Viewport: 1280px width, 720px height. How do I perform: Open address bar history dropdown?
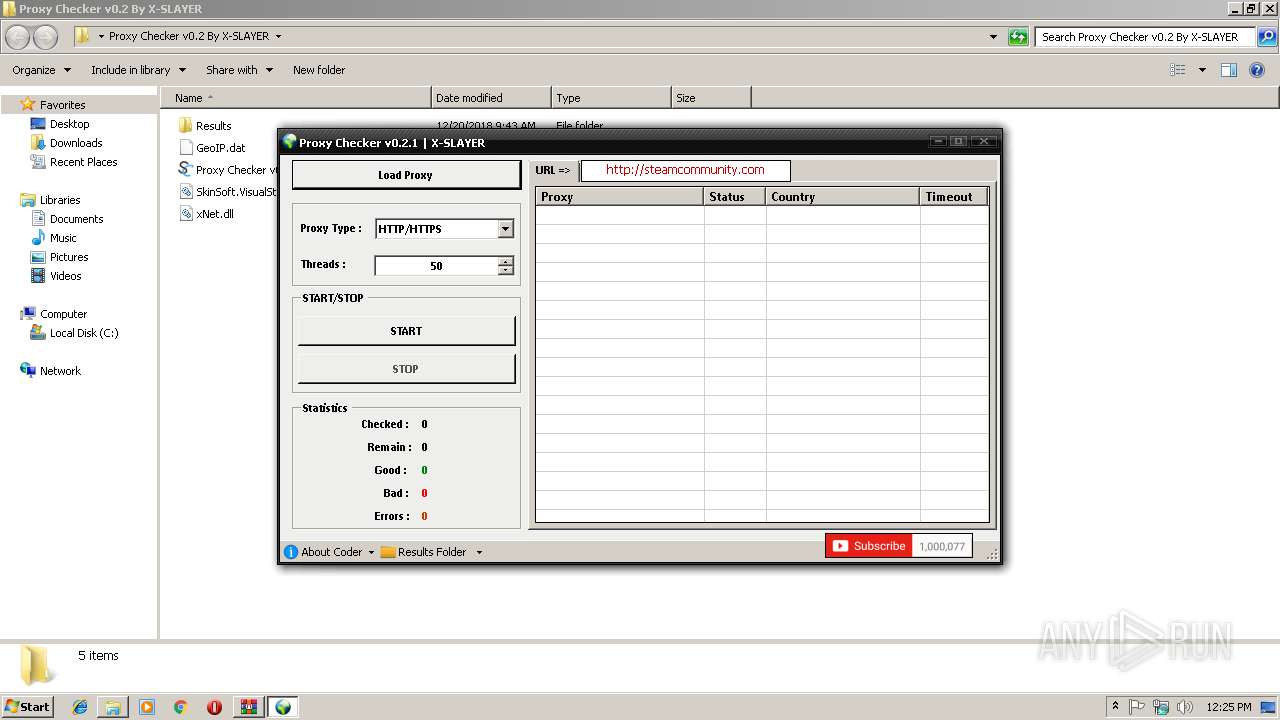993,37
